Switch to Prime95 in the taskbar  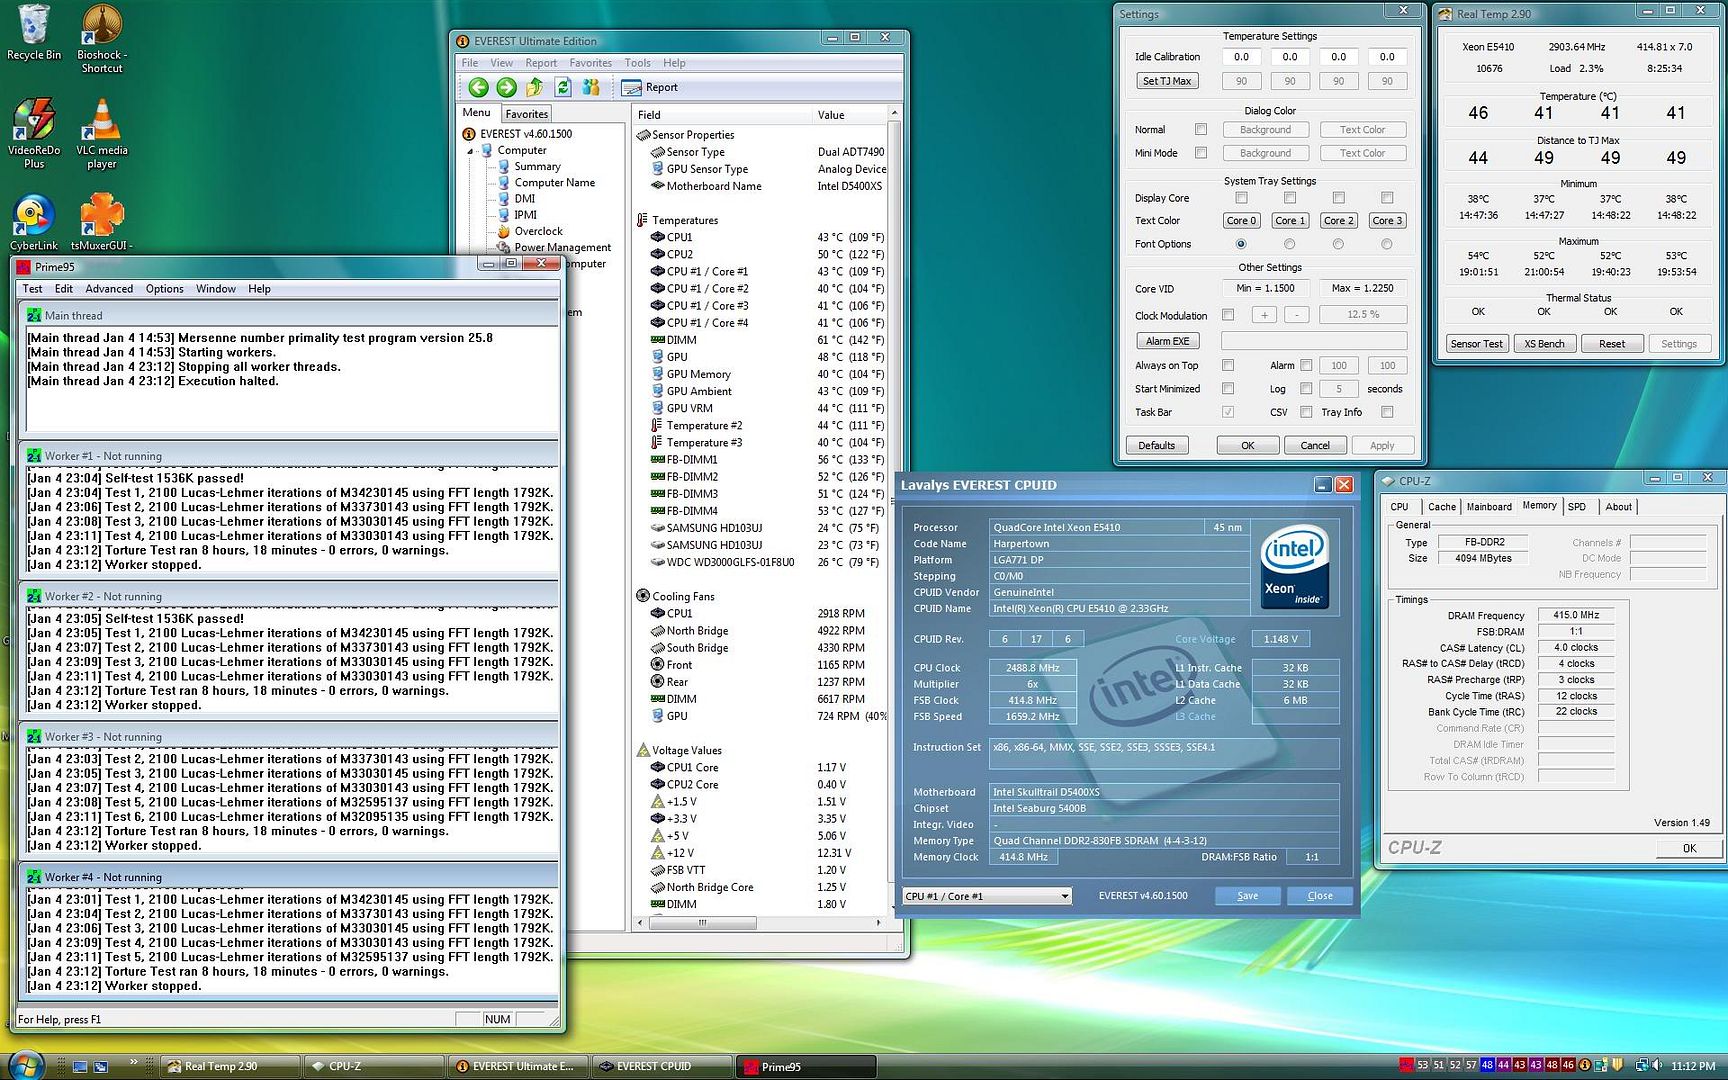[806, 1066]
